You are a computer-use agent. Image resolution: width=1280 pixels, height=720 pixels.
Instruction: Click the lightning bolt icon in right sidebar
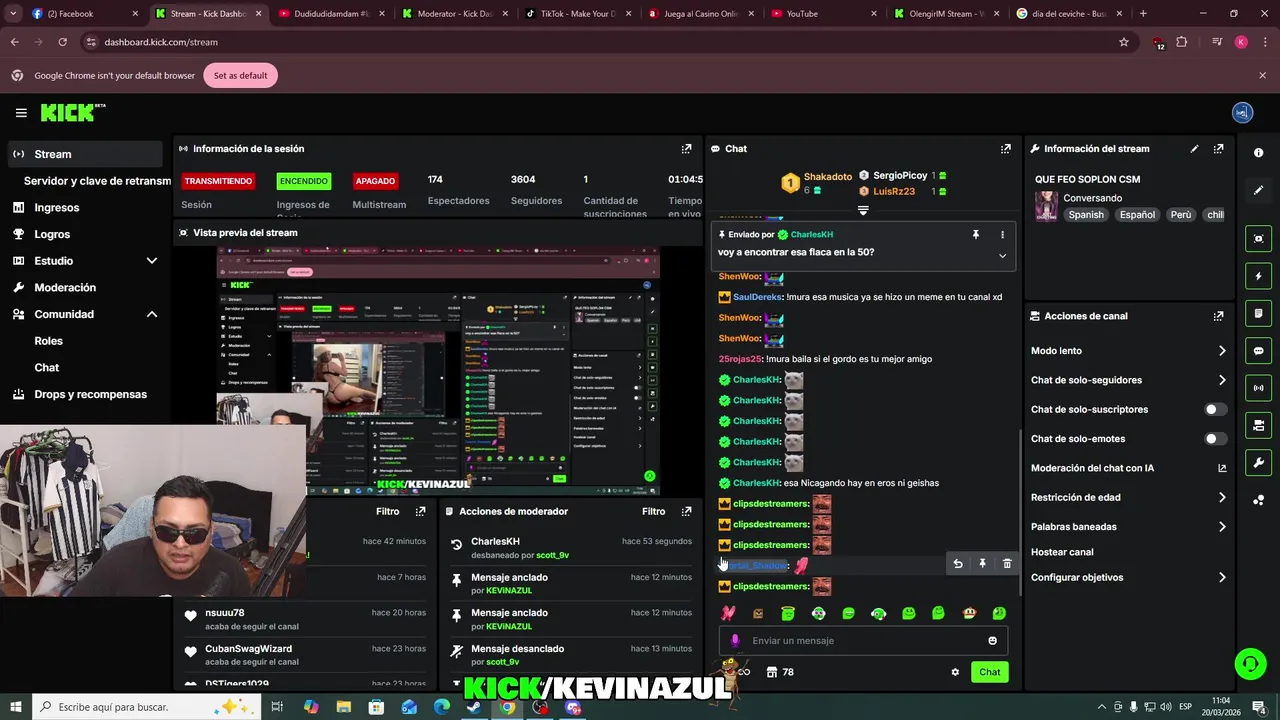point(1259,276)
